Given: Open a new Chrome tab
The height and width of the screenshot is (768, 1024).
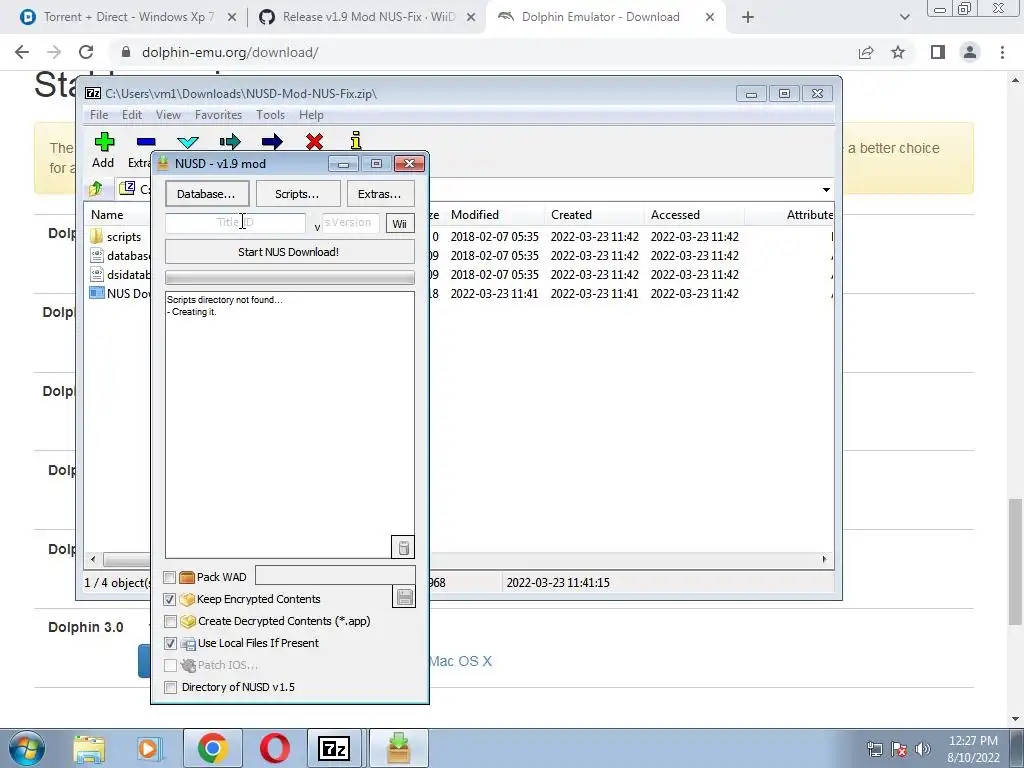Looking at the screenshot, I should 748,17.
